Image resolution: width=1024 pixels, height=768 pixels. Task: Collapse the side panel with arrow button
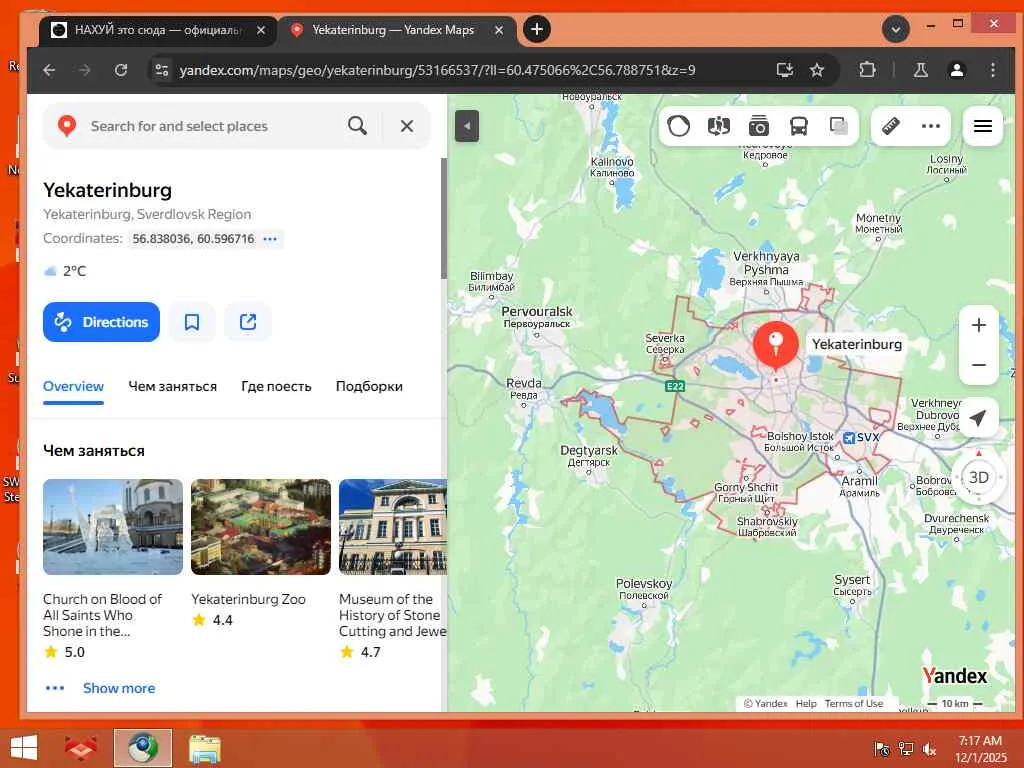click(467, 126)
